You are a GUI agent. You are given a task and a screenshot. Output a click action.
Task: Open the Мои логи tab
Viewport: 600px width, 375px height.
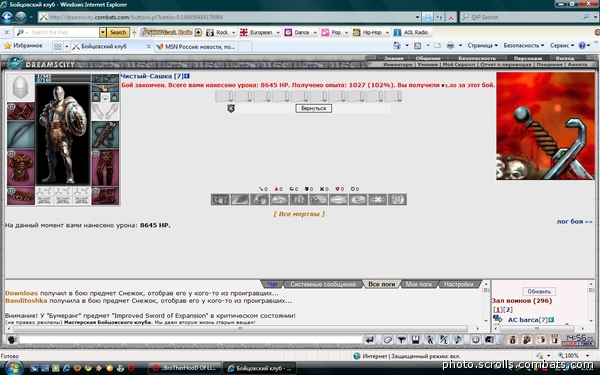click(419, 284)
